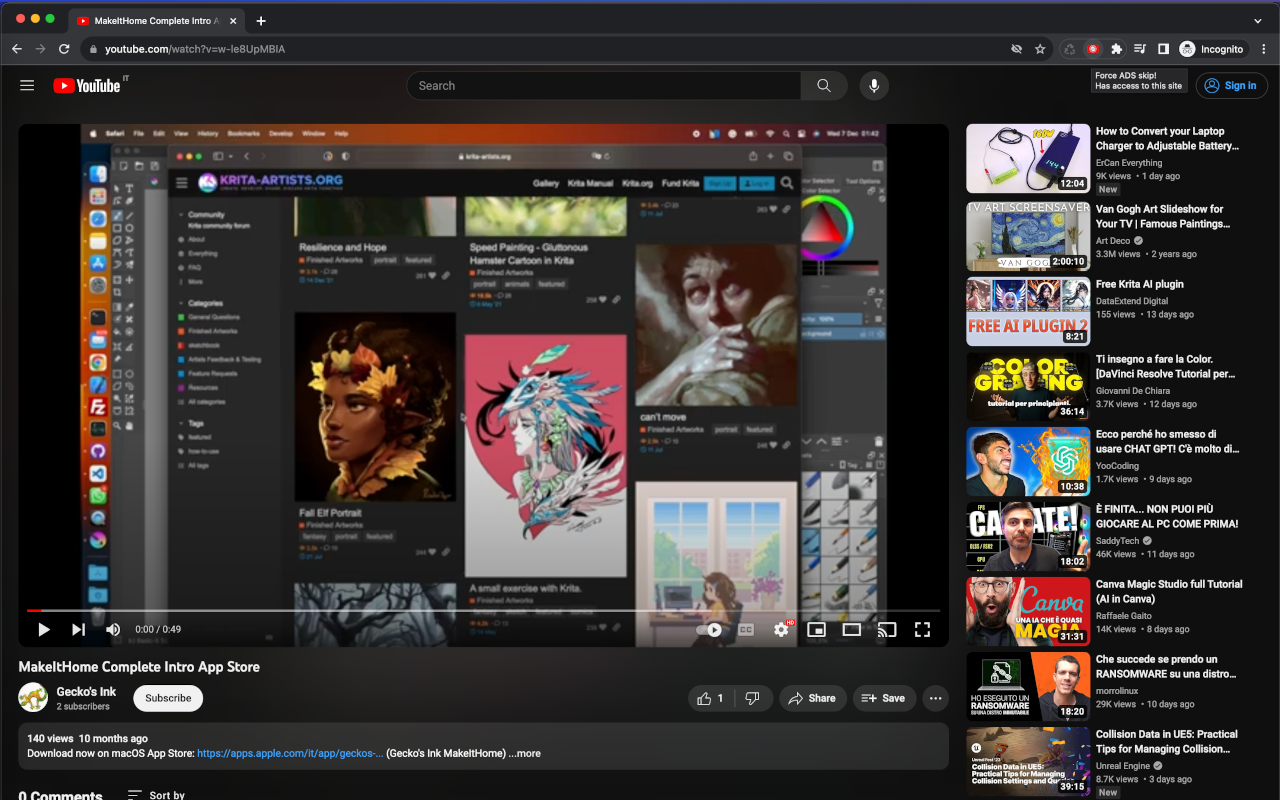This screenshot has width=1280, height=800.
Task: Open Gecko's Ink channel name link
Action: (86, 691)
